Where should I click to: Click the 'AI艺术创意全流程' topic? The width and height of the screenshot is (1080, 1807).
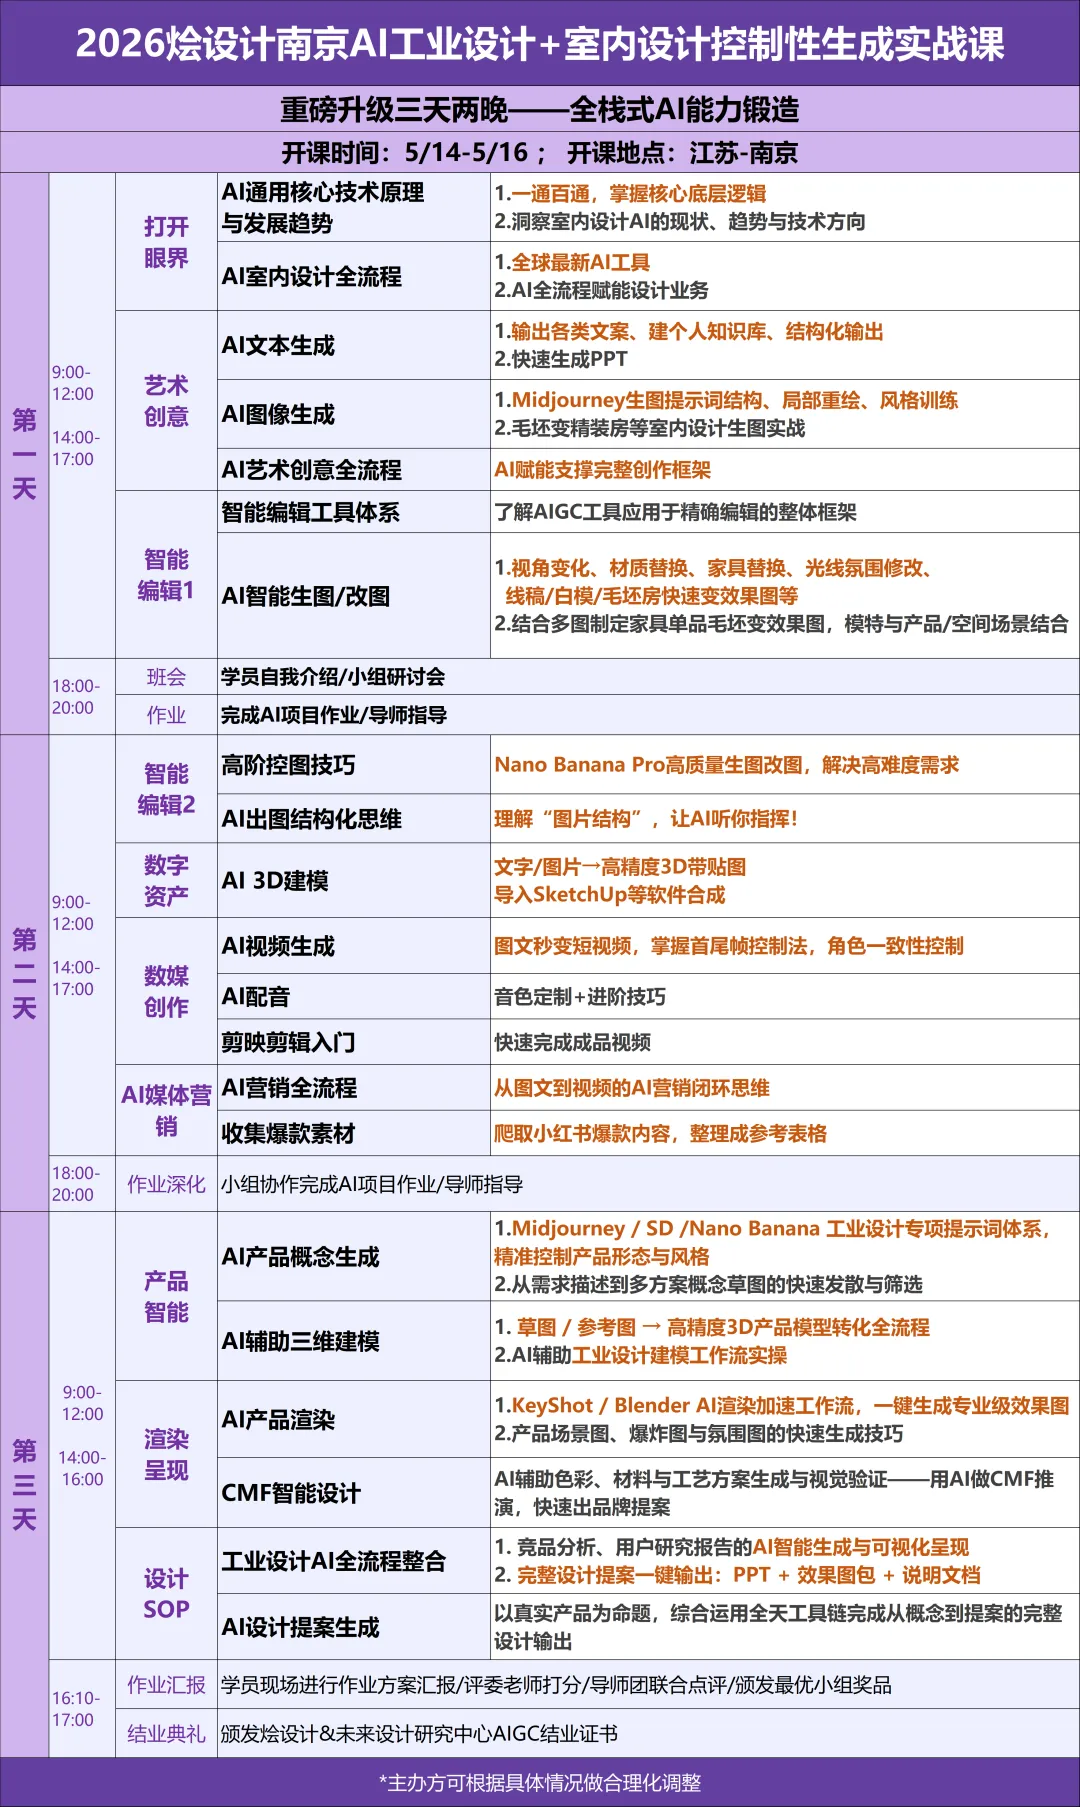(x=312, y=469)
